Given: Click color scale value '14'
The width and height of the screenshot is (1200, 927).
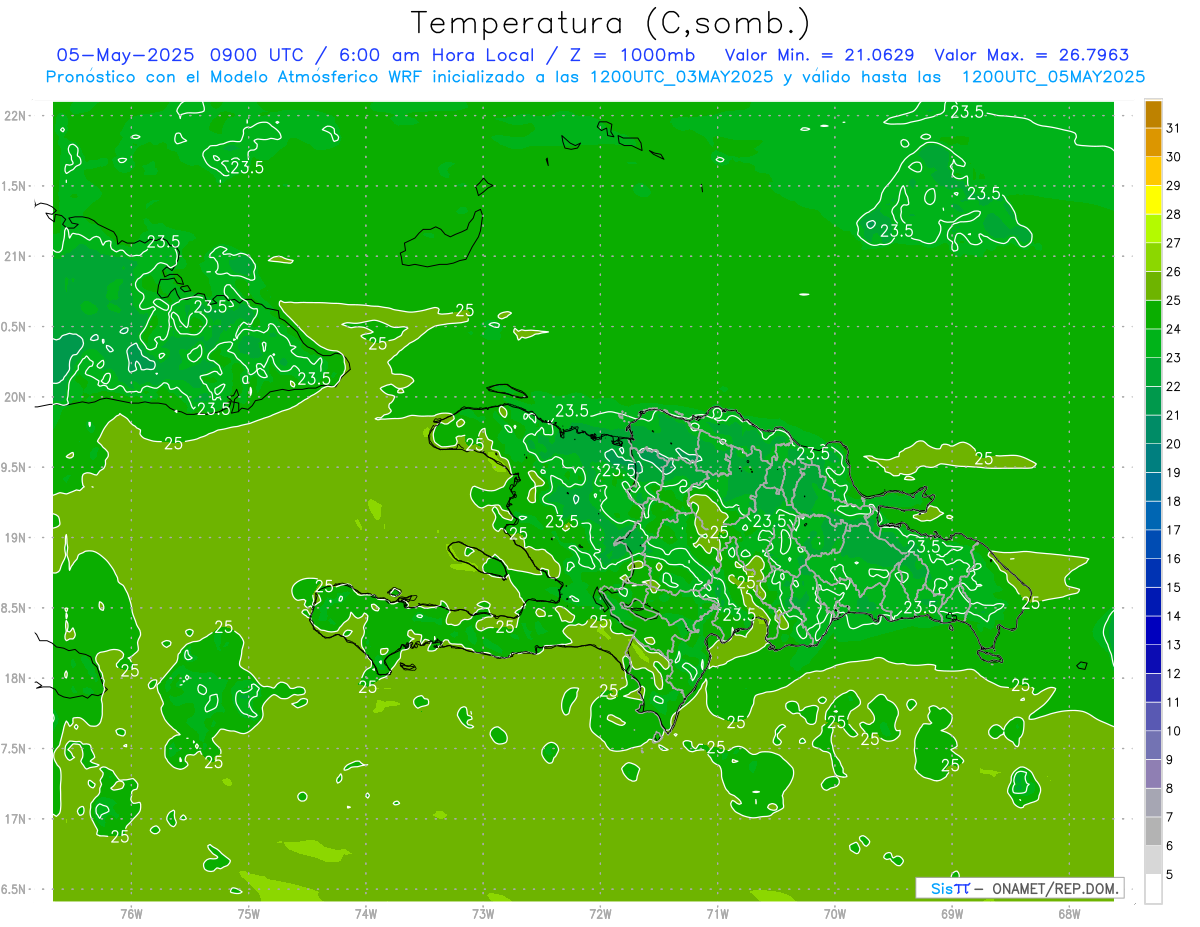Looking at the screenshot, I should [x=1174, y=616].
